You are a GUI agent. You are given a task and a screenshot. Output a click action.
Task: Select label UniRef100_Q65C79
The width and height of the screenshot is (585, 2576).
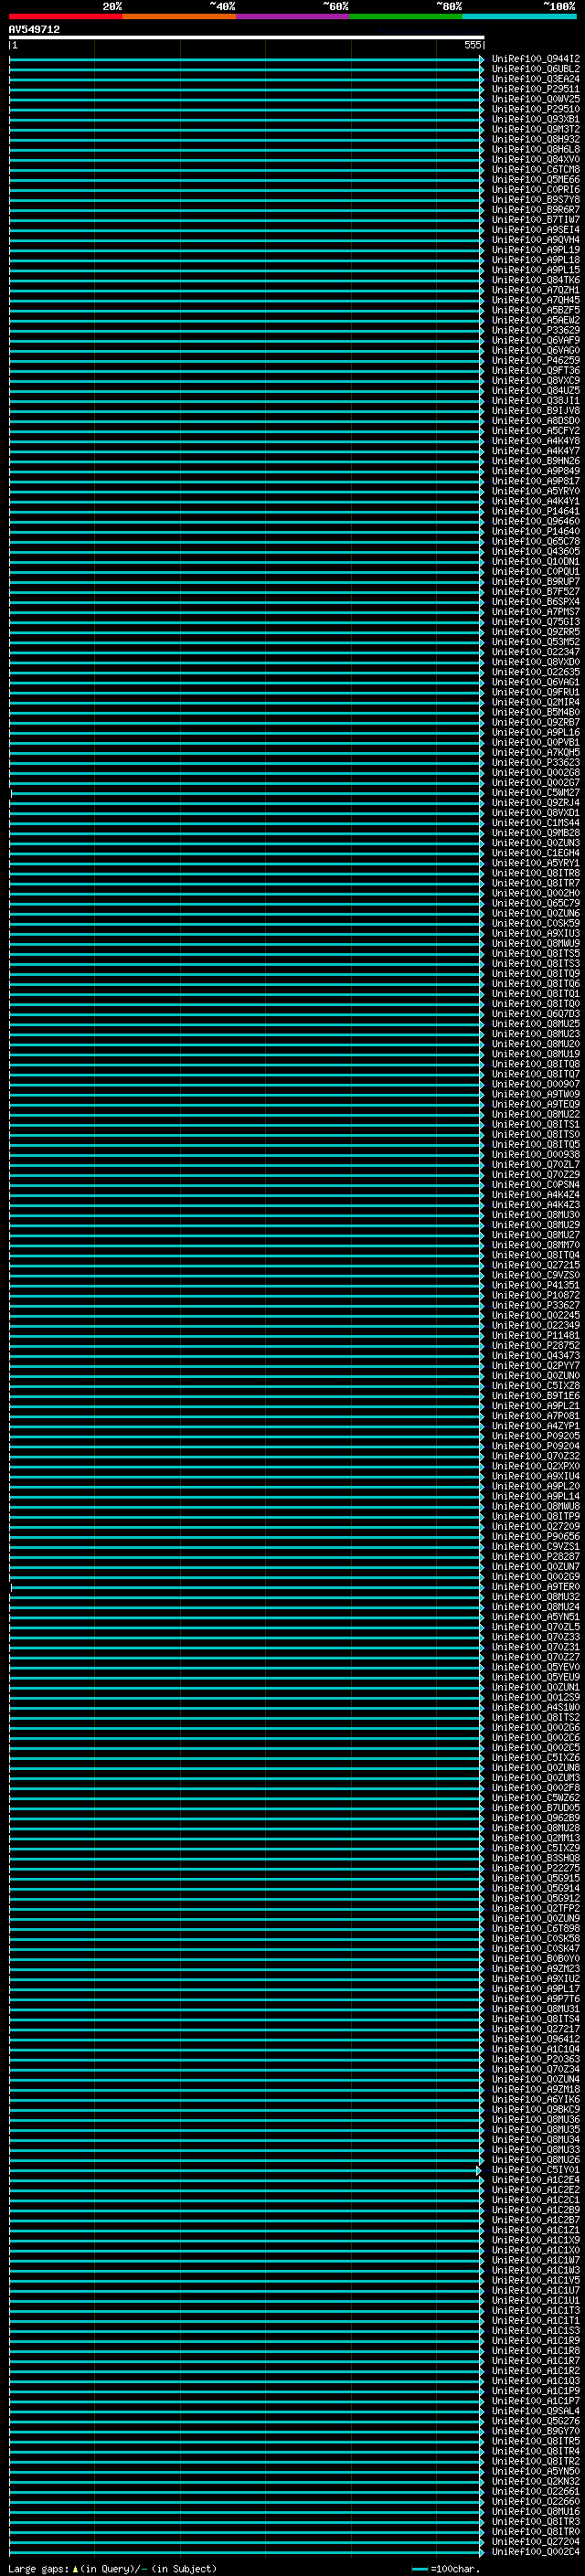(535, 903)
